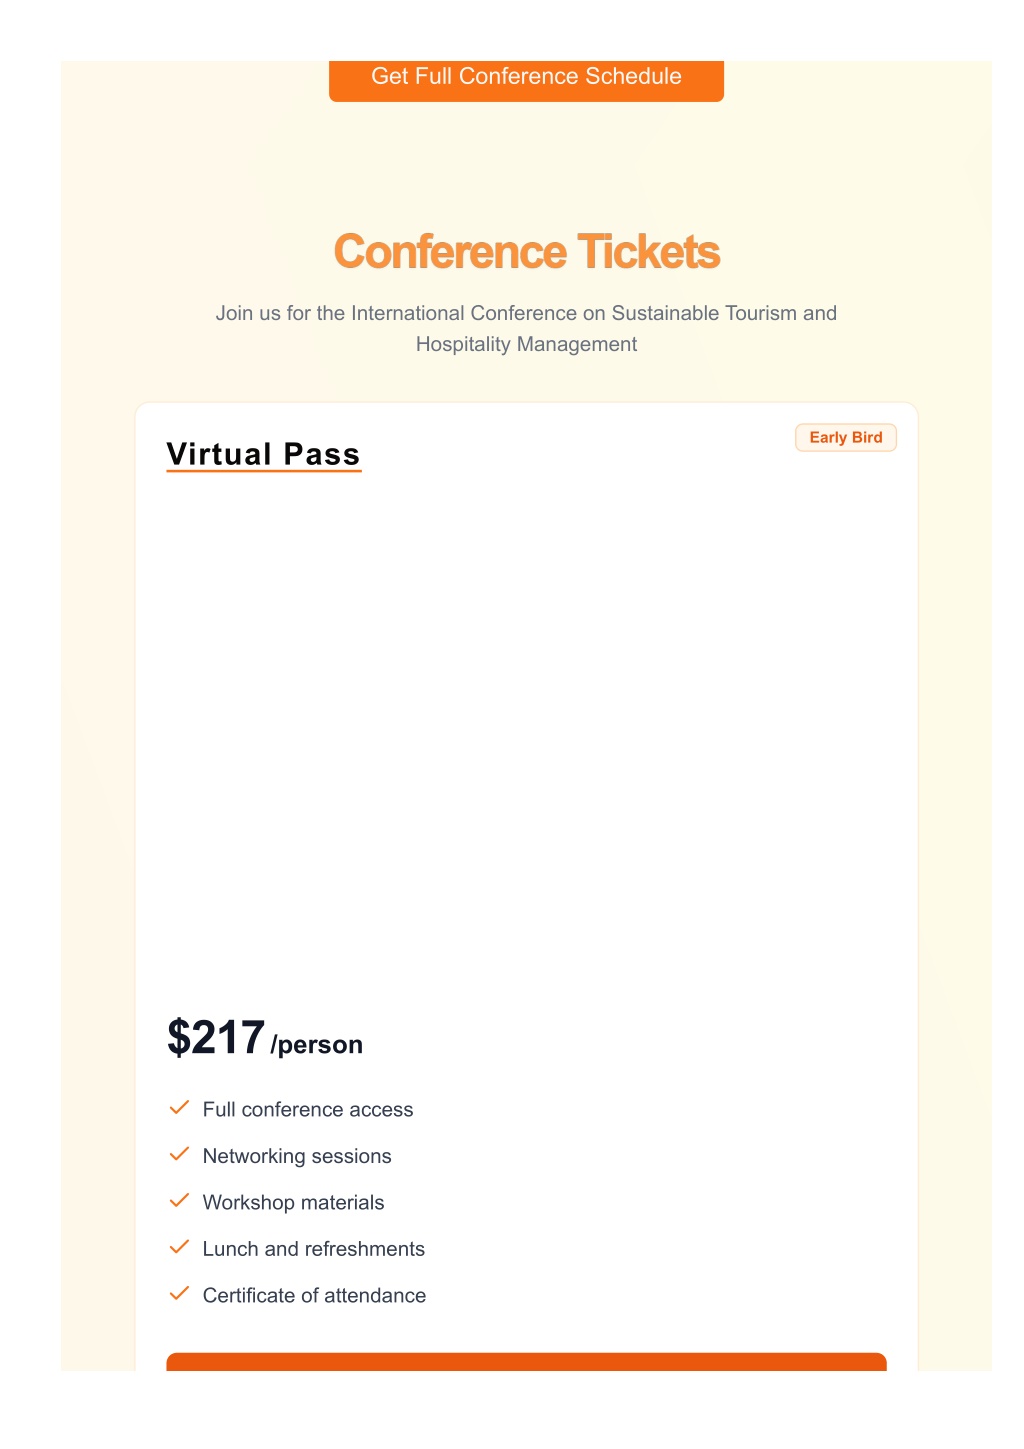This screenshot has height=1449, width=1024.
Task: Select the Networking sessions text
Action: 297,1156
